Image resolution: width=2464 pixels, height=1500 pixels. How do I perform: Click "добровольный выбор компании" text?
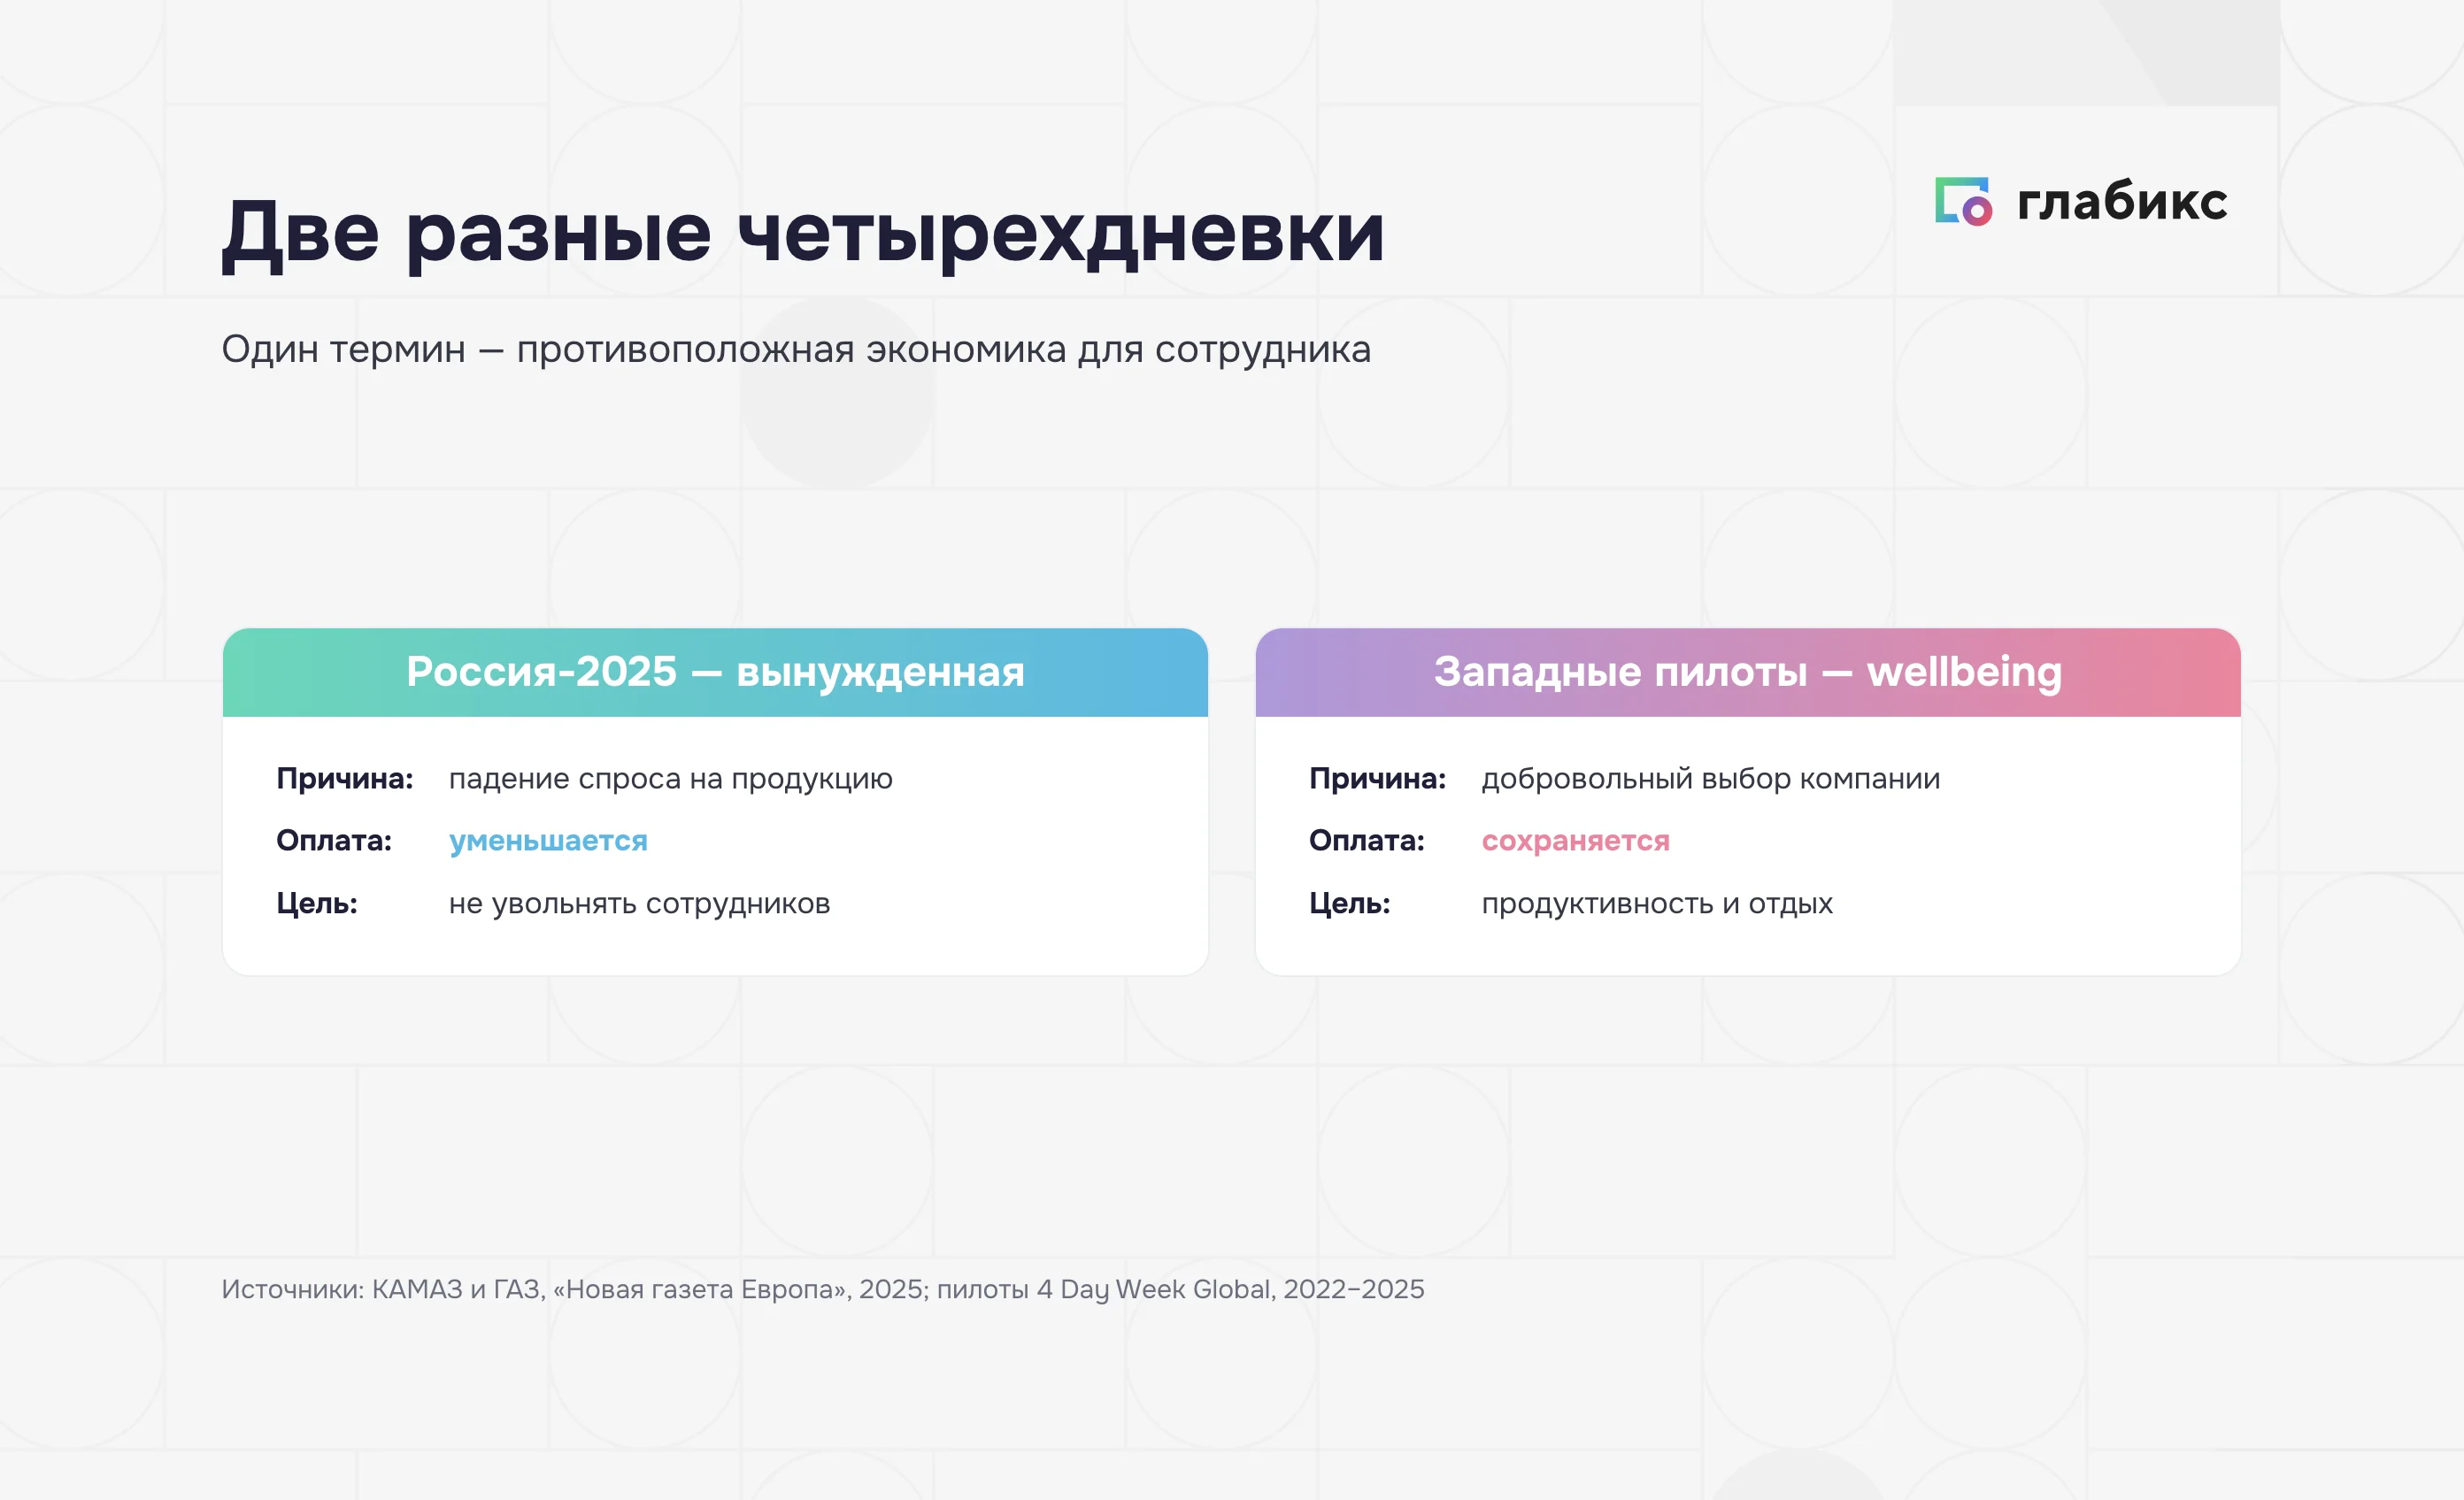pos(1711,779)
